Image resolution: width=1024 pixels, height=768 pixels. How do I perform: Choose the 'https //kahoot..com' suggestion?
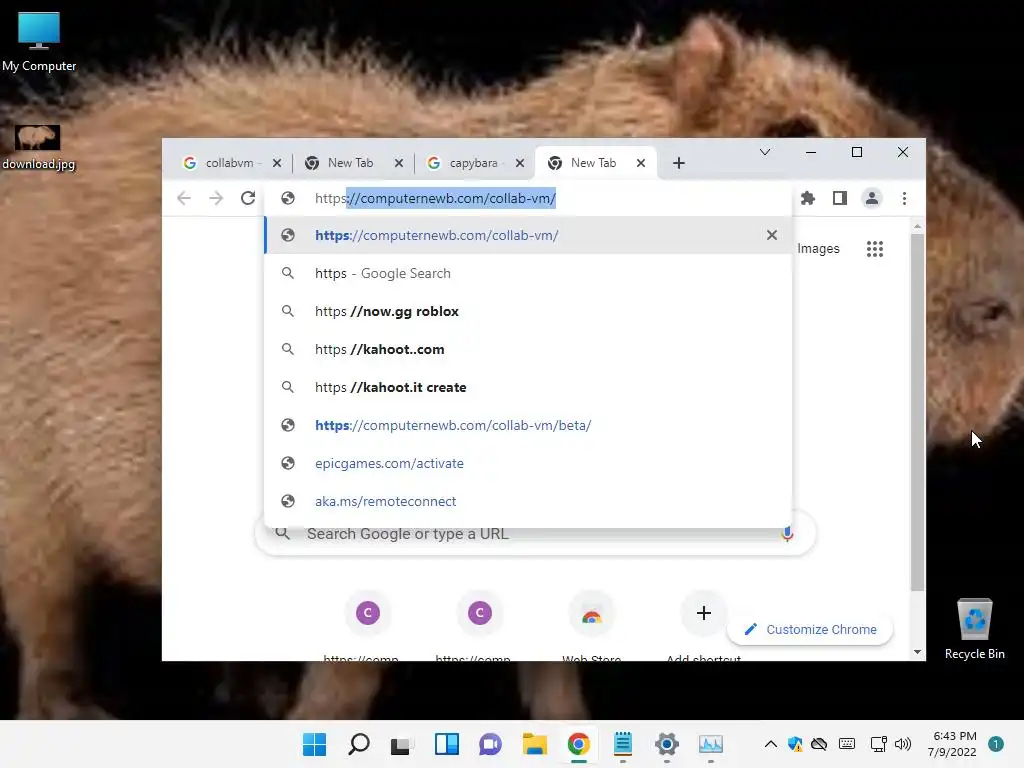(x=528, y=349)
